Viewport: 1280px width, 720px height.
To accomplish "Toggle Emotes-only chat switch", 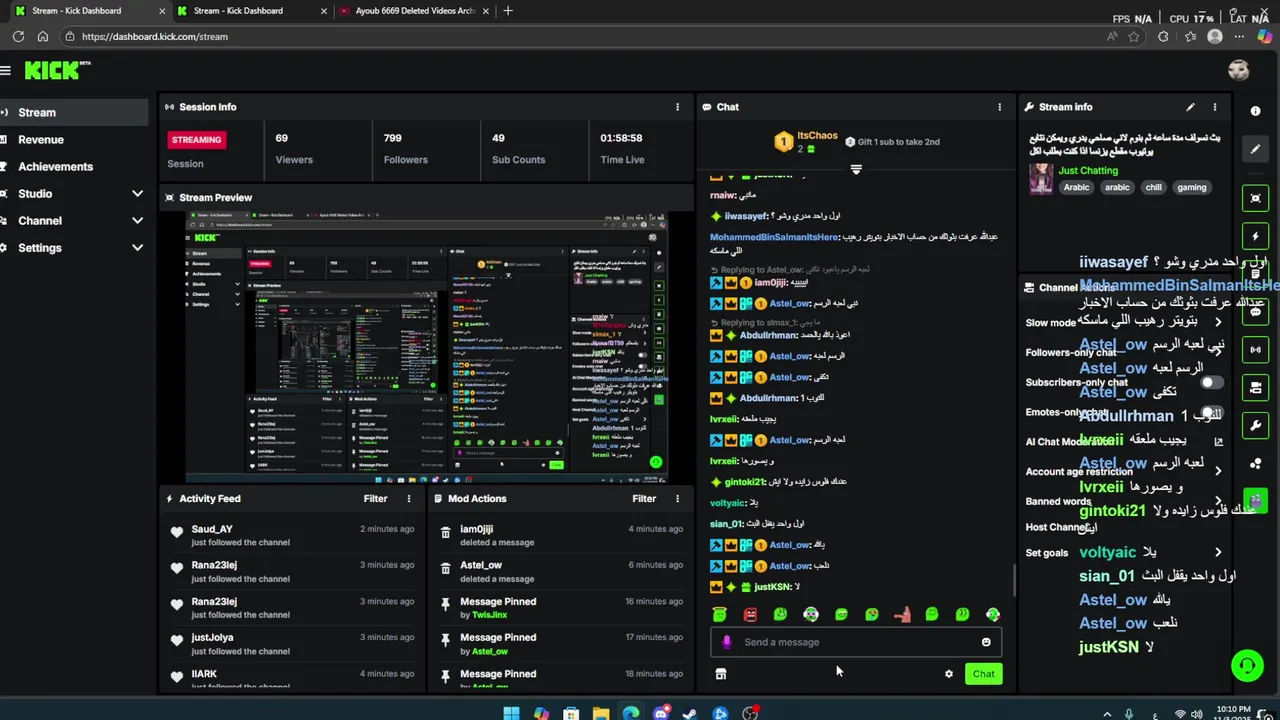I will (1212, 412).
